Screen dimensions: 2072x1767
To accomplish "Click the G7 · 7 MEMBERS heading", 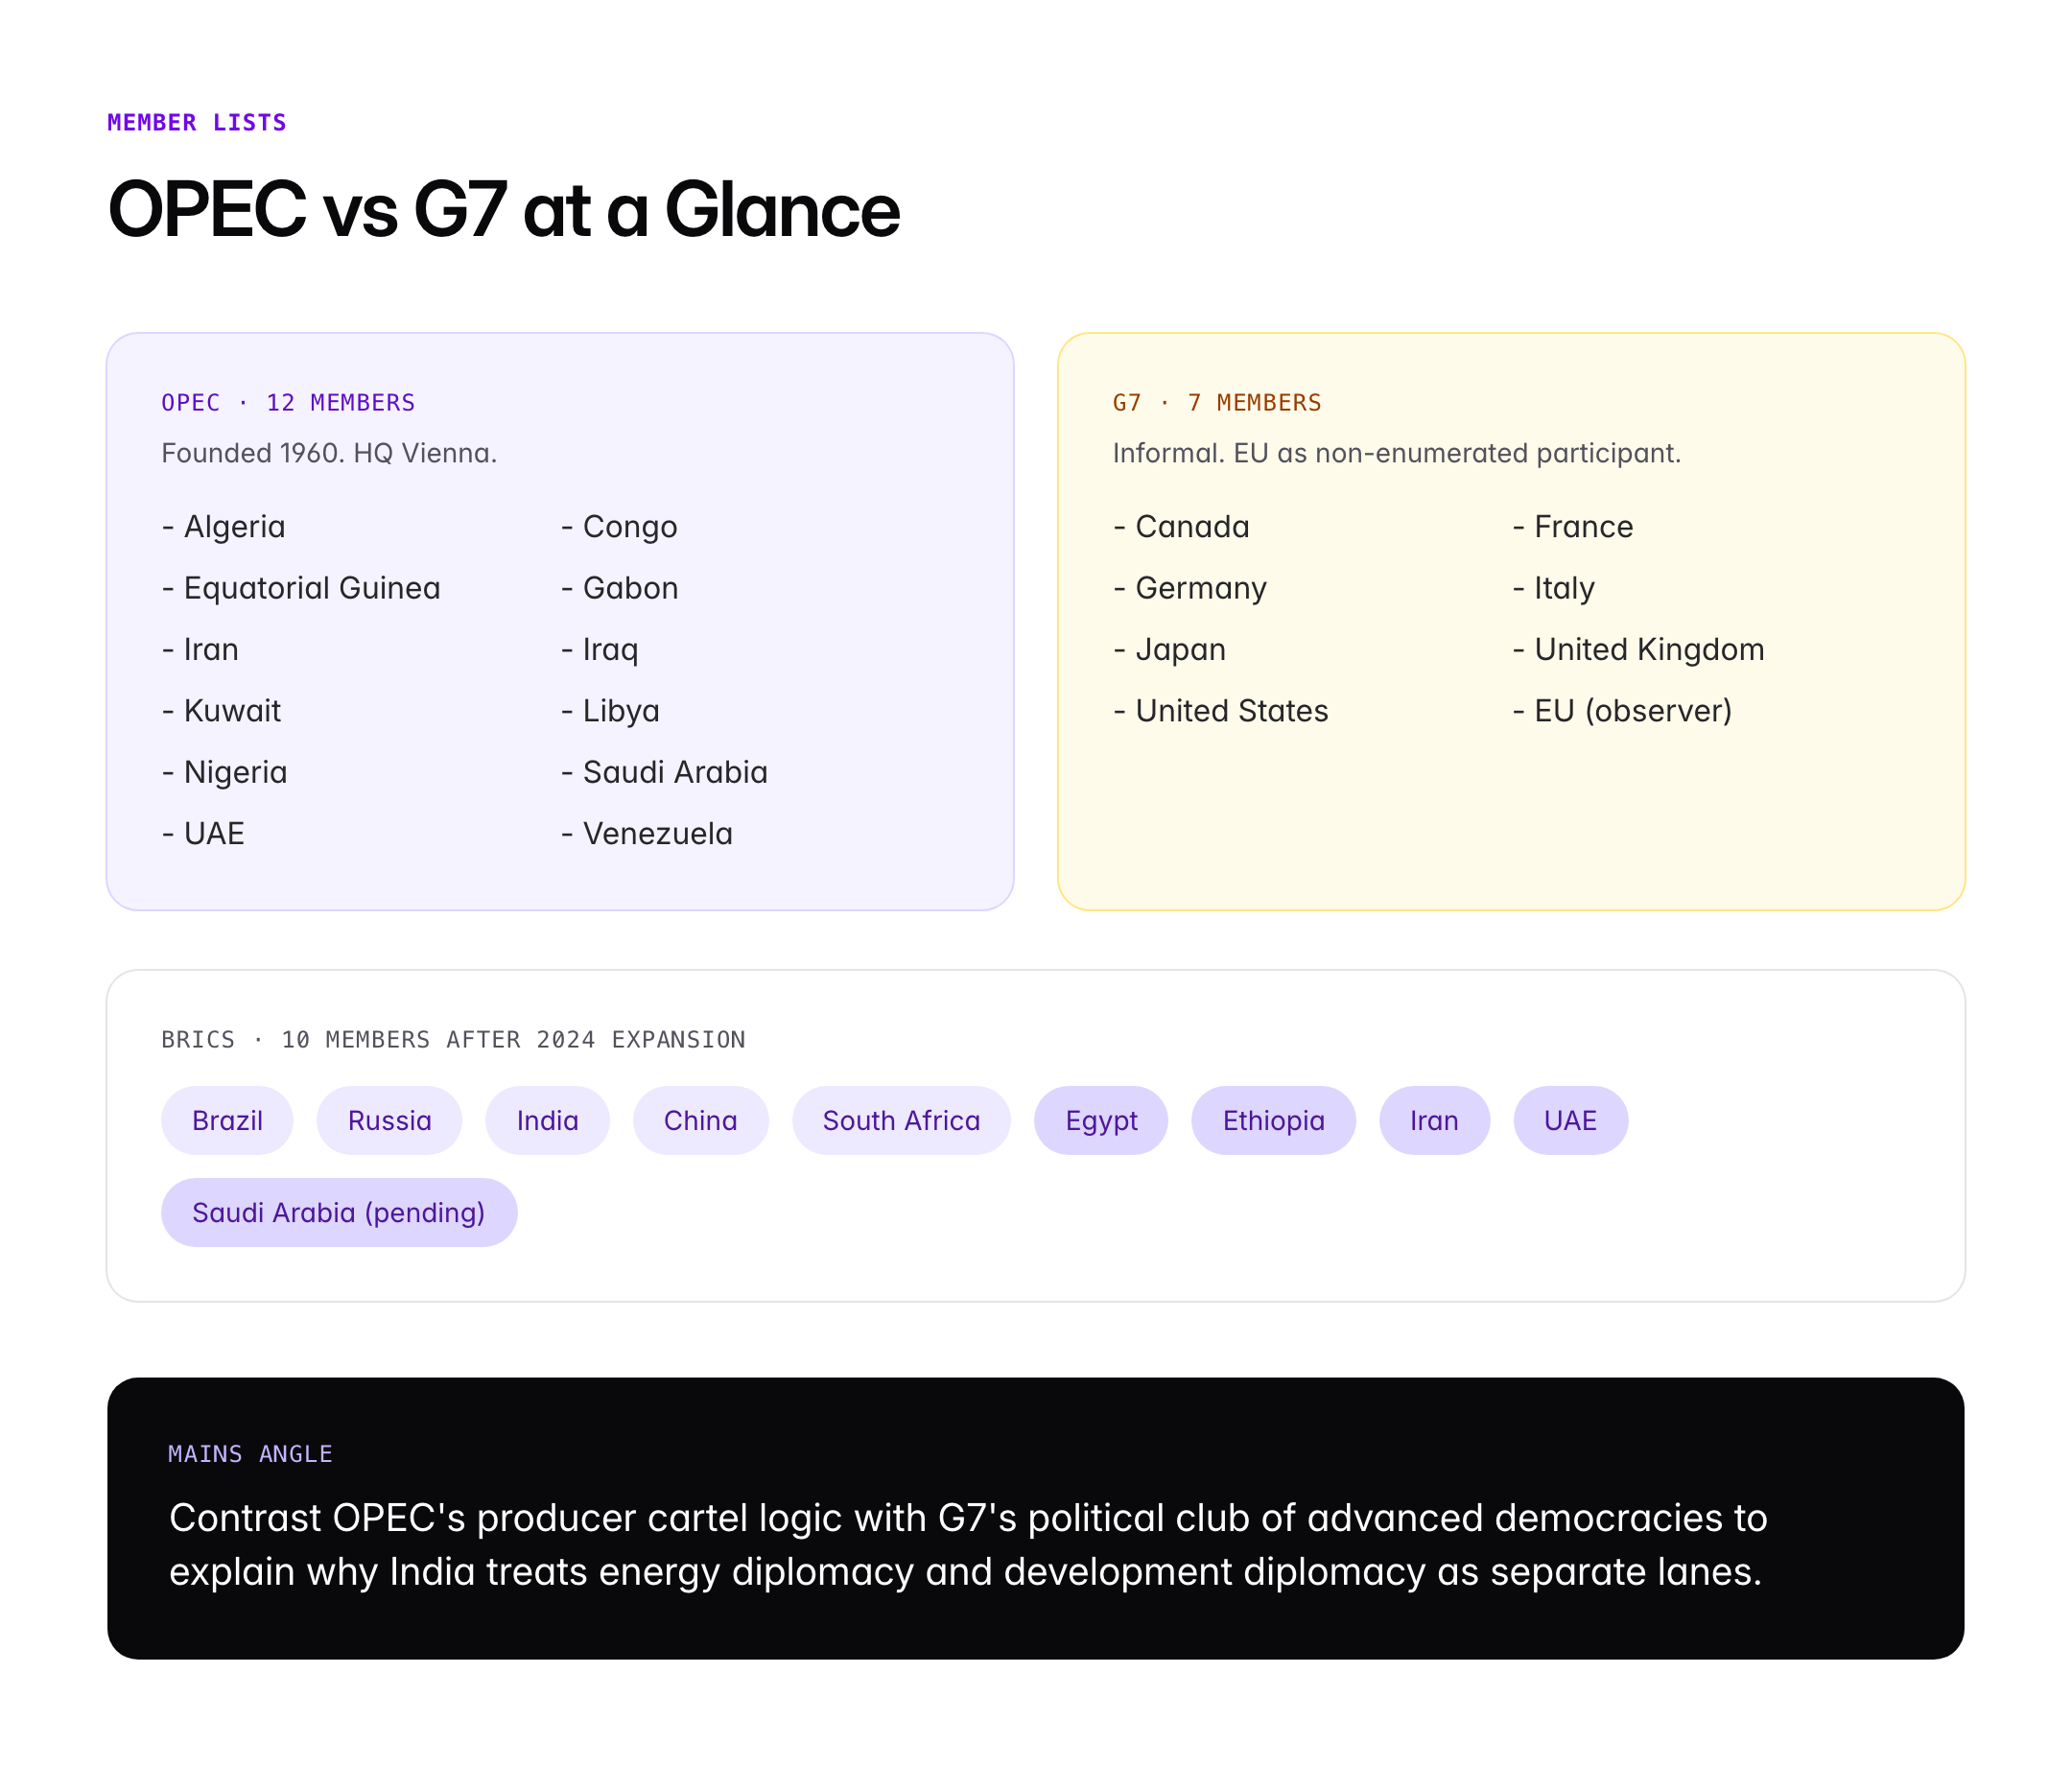I will click(x=1217, y=403).
